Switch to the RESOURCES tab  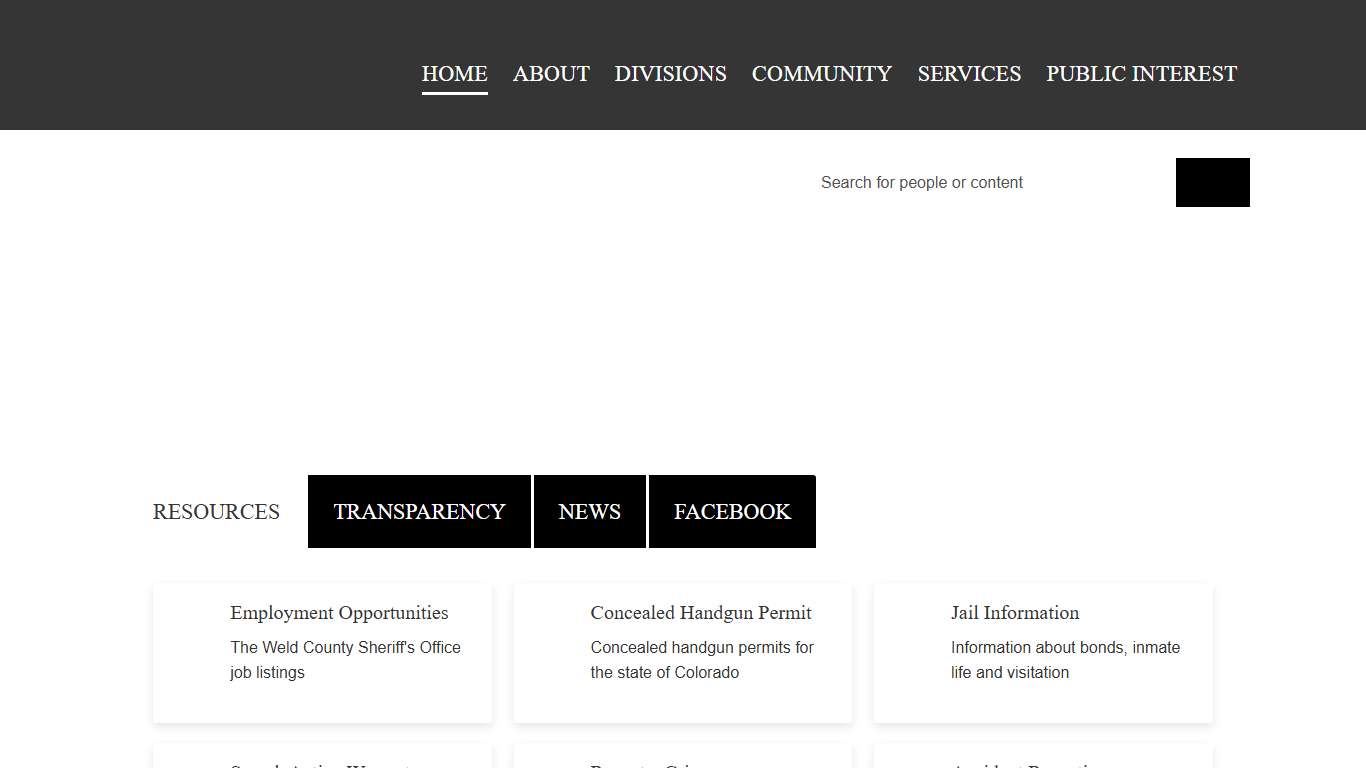(216, 512)
